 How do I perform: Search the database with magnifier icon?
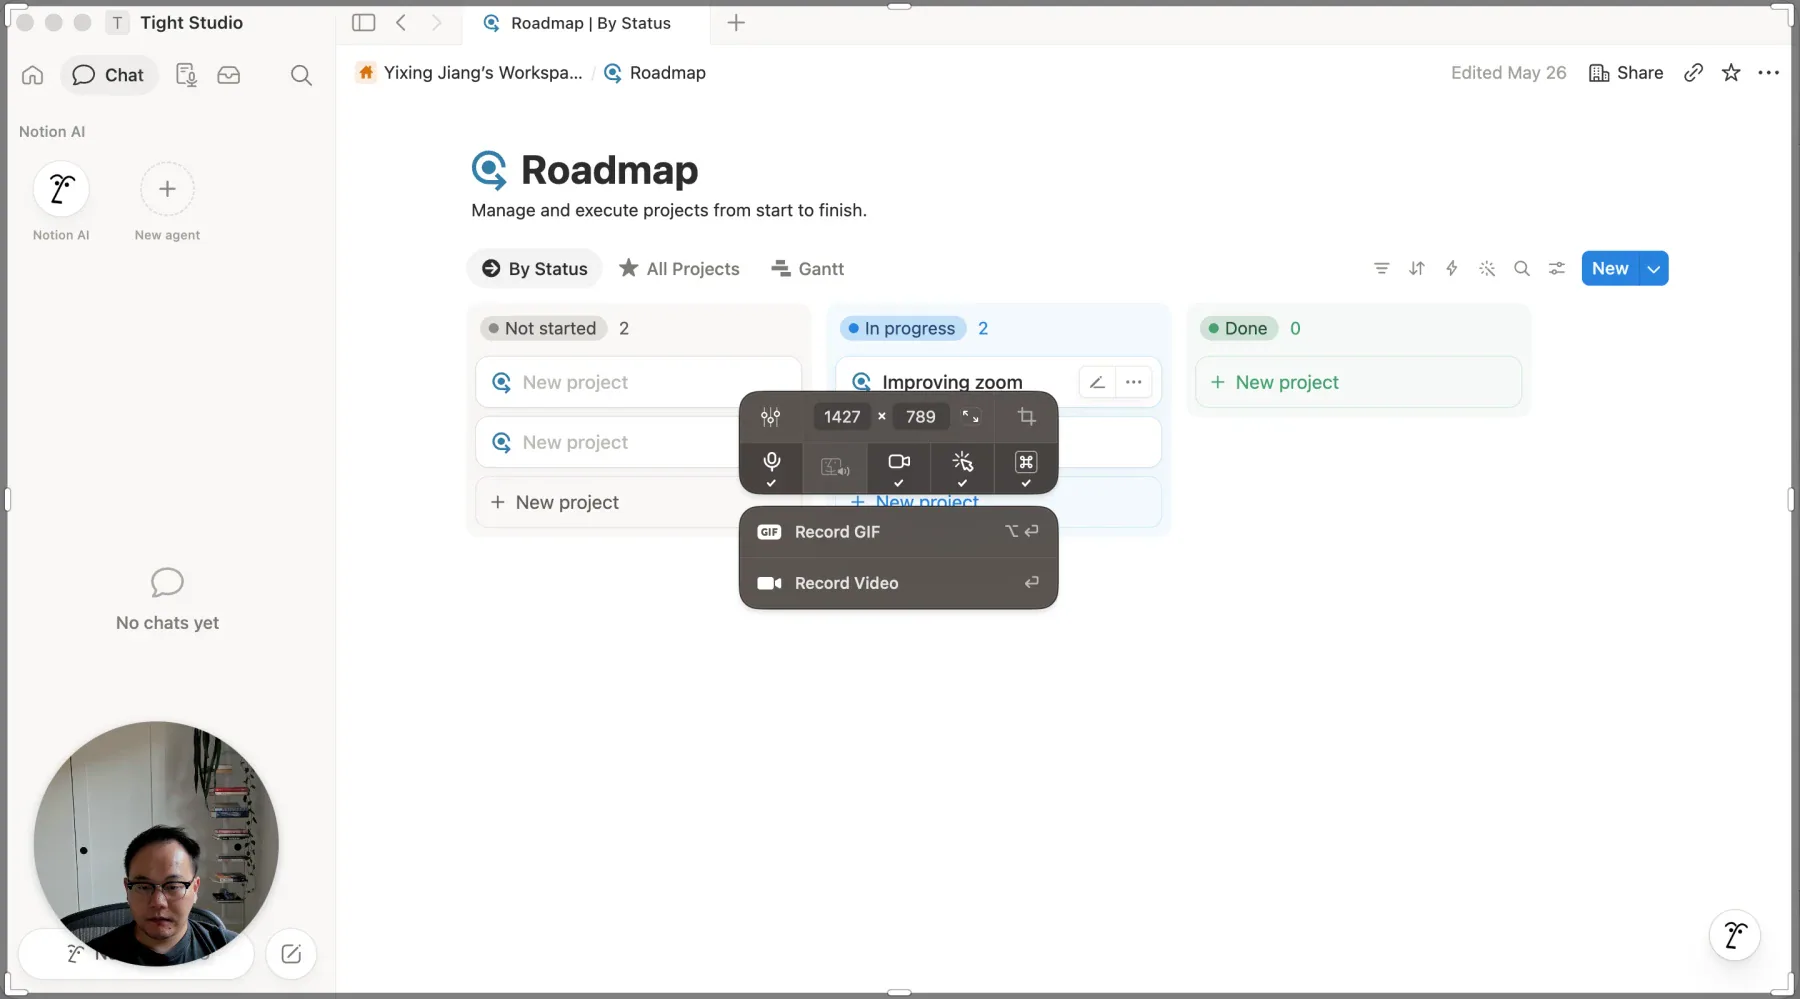1522,268
